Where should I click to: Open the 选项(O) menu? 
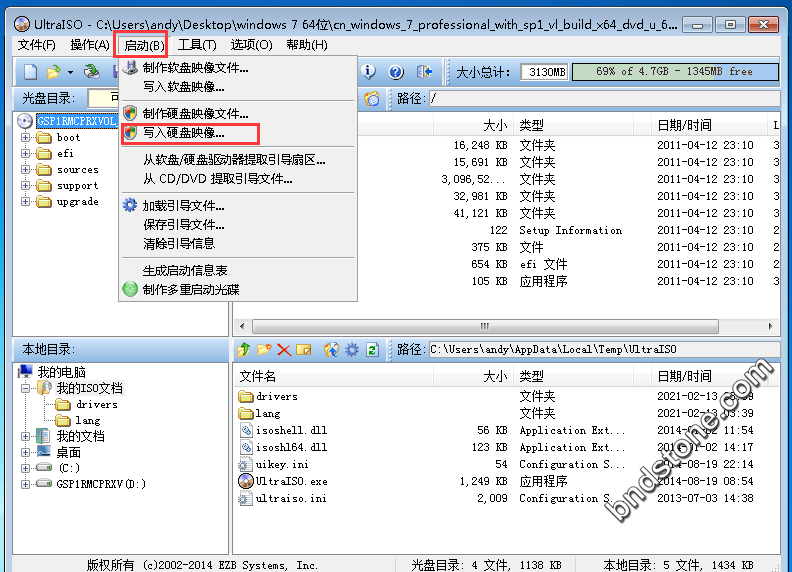pos(252,45)
